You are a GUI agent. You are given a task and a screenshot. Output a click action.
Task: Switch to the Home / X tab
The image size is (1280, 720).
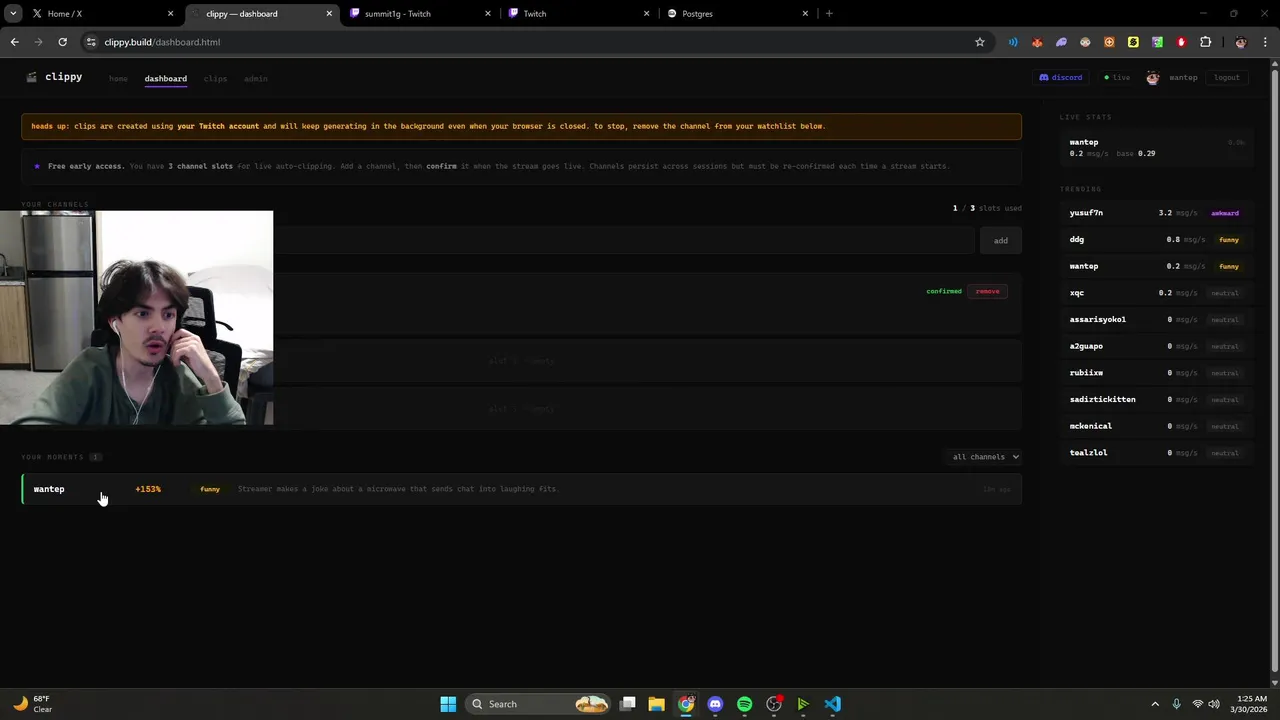point(100,14)
